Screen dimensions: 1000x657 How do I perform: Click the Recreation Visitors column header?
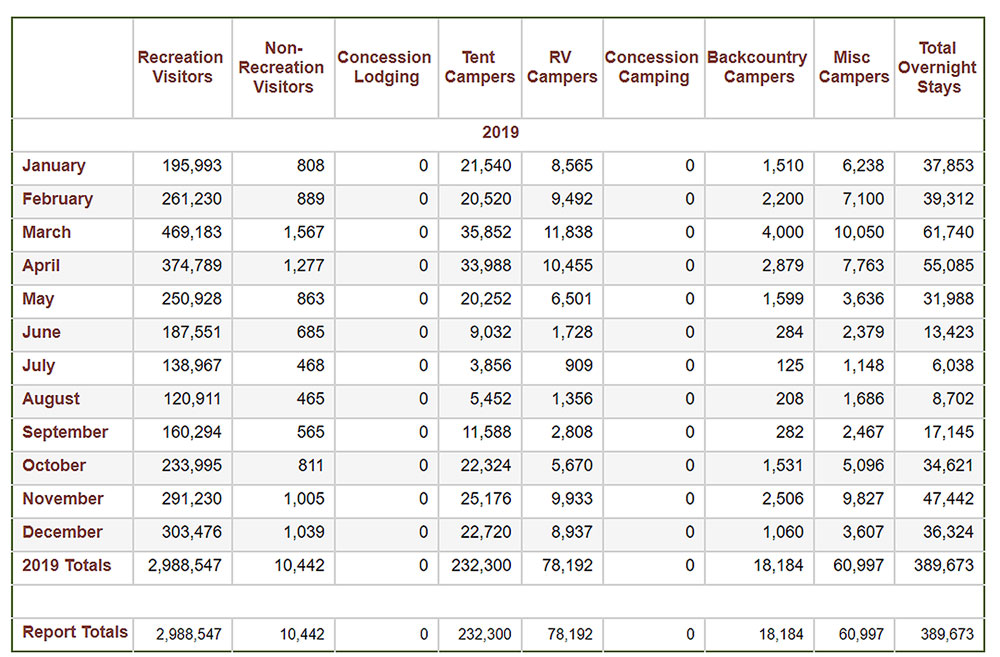pyautogui.click(x=181, y=68)
